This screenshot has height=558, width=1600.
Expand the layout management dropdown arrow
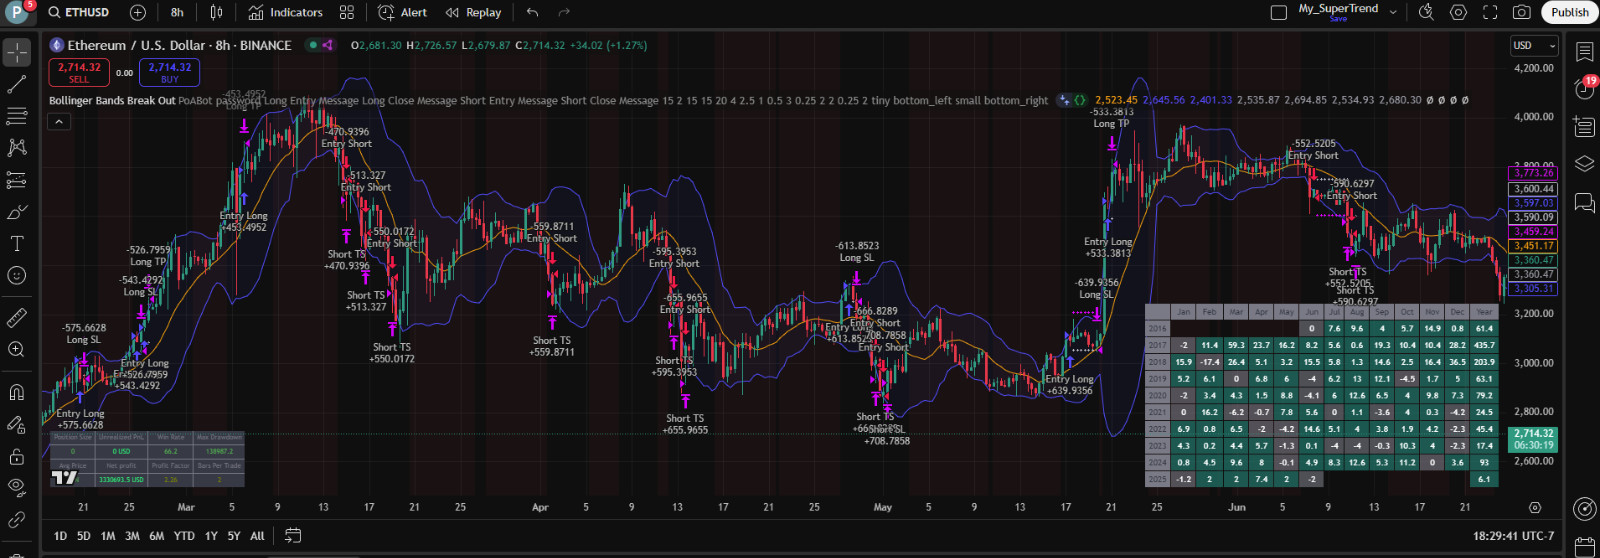point(1393,12)
